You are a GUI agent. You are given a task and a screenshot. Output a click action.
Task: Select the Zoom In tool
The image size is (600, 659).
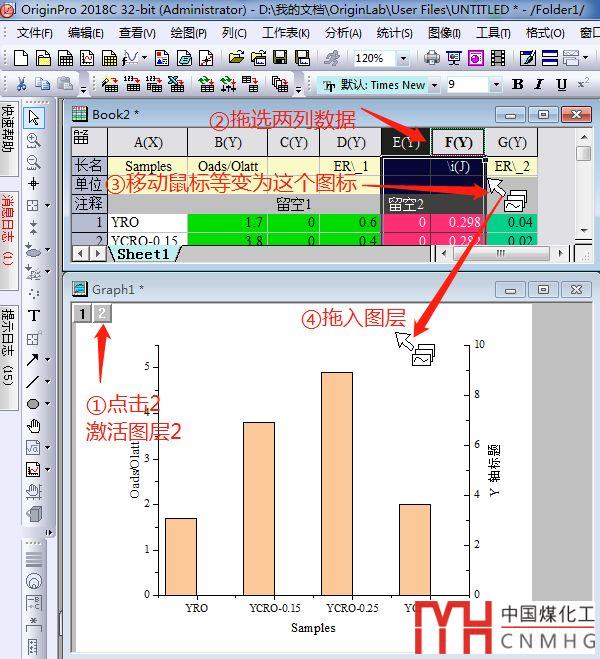click(34, 140)
